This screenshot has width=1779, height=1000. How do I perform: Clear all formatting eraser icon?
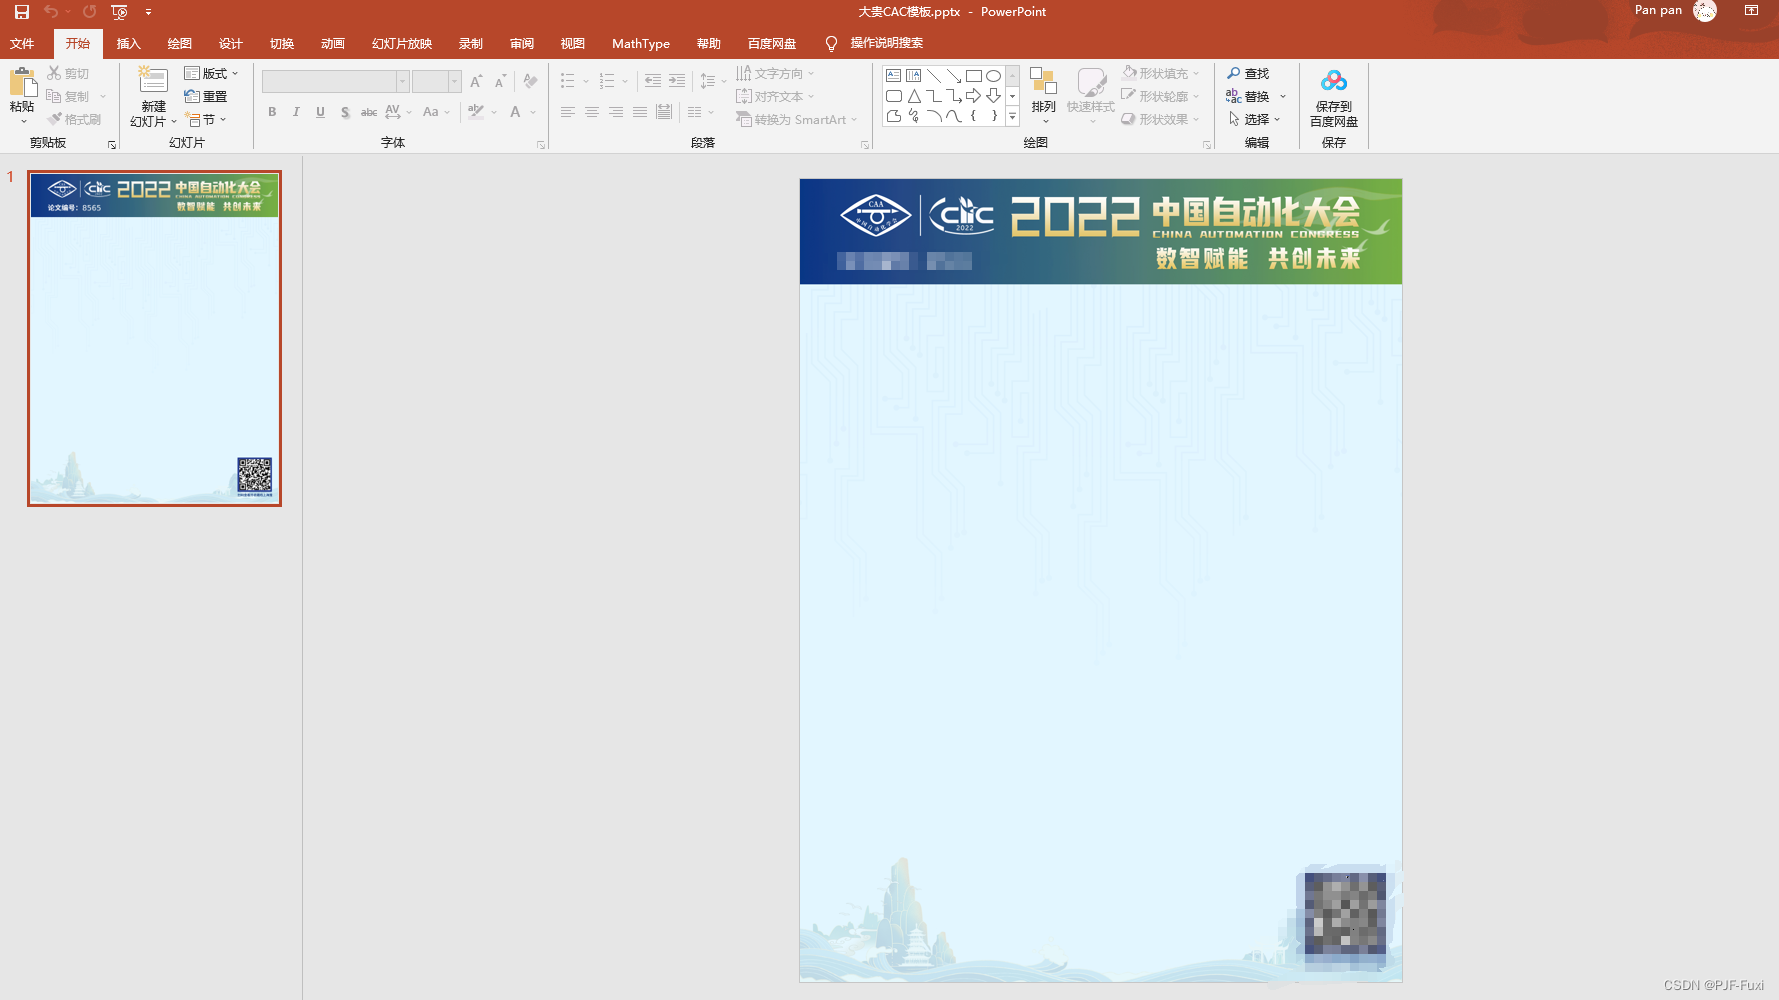[x=530, y=81]
